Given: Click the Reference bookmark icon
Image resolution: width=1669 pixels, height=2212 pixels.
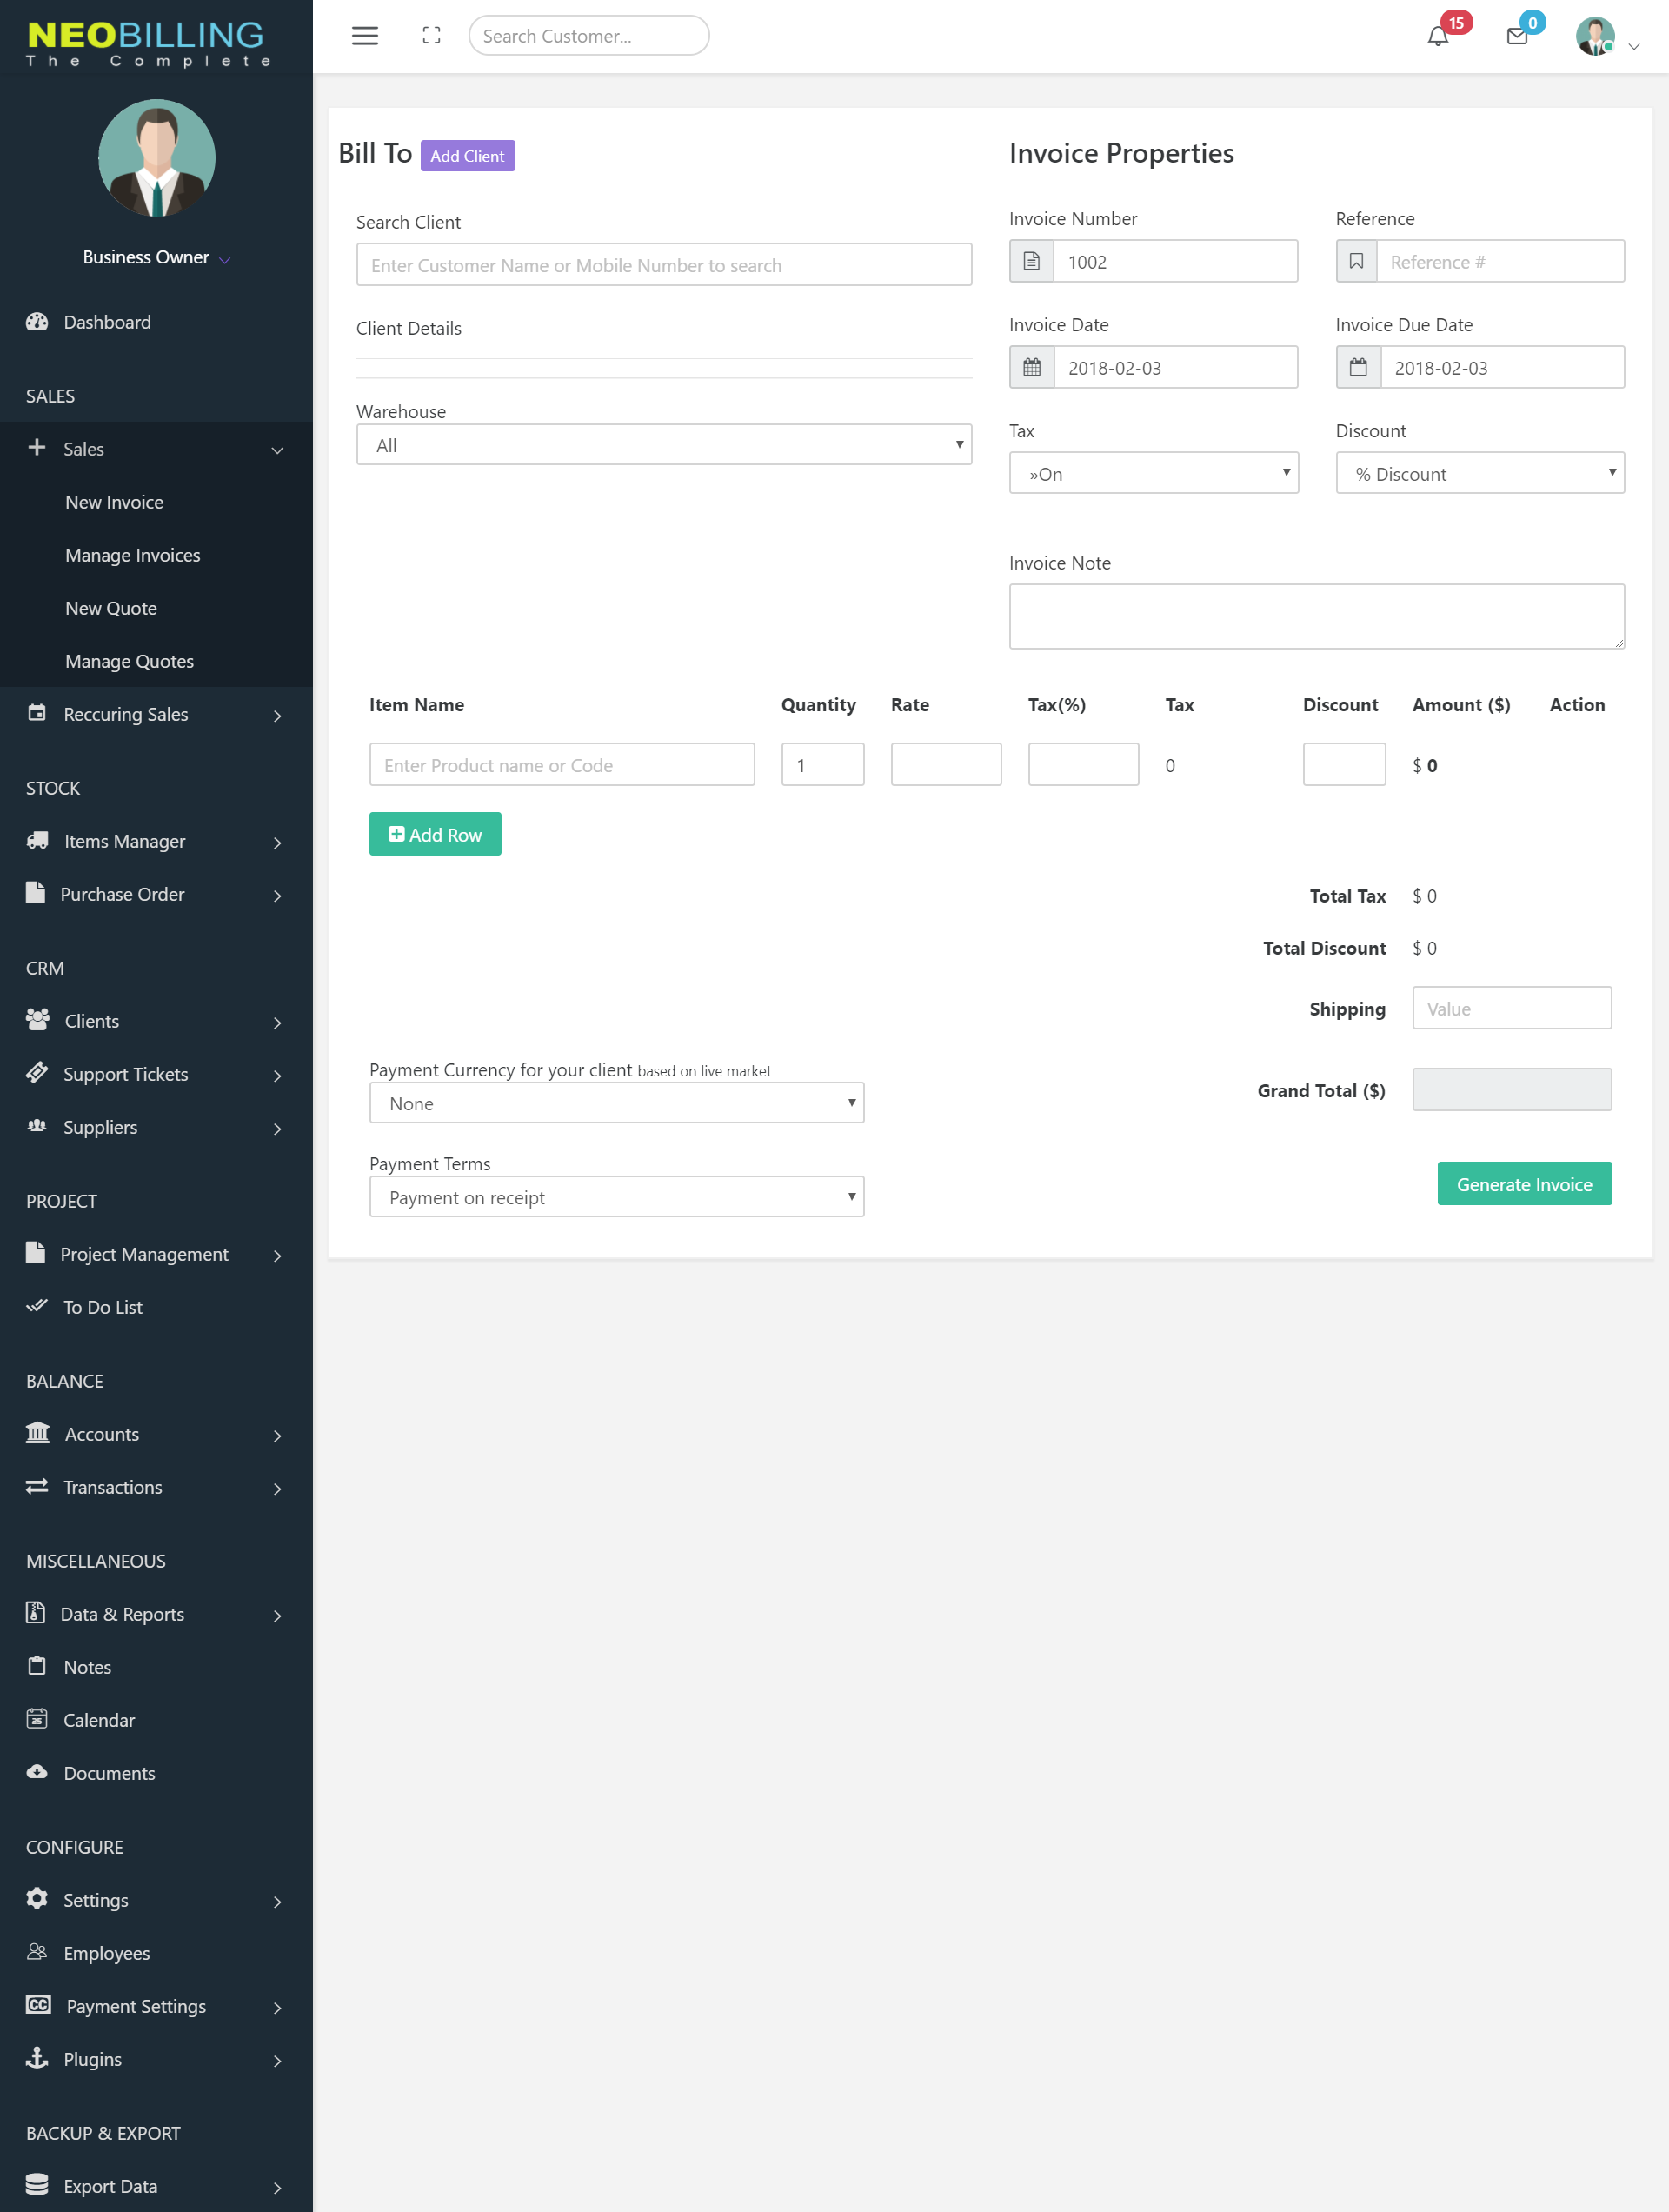Looking at the screenshot, I should pyautogui.click(x=1356, y=262).
